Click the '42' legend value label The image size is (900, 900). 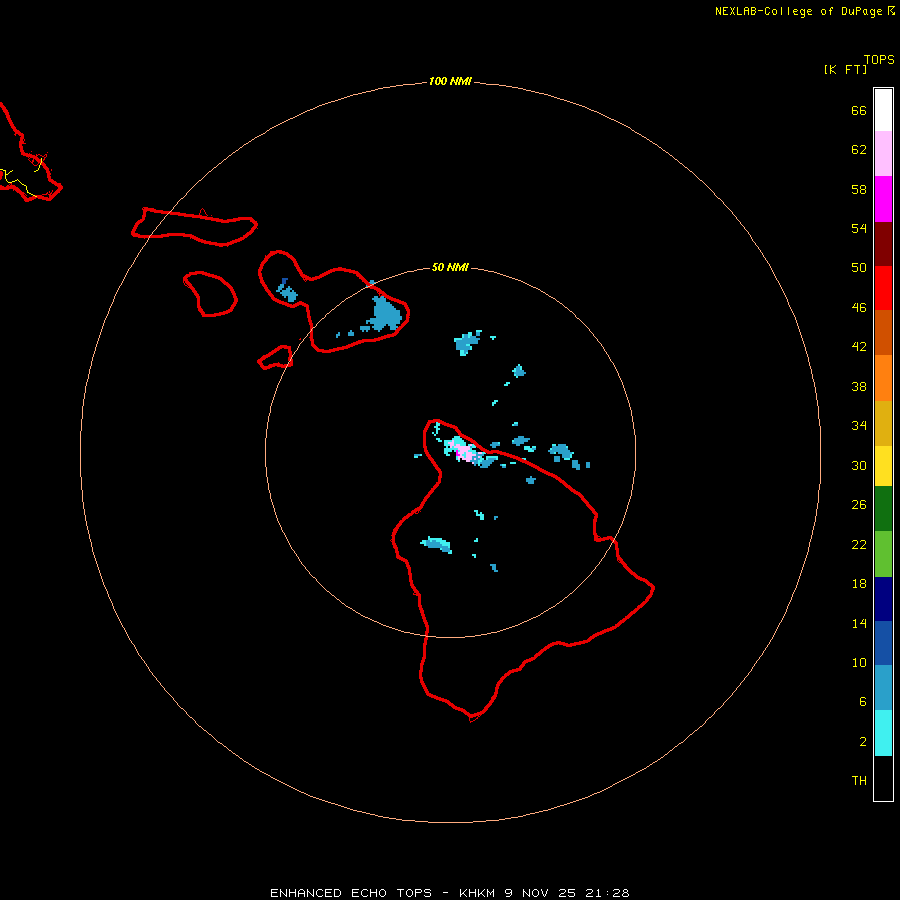(859, 347)
